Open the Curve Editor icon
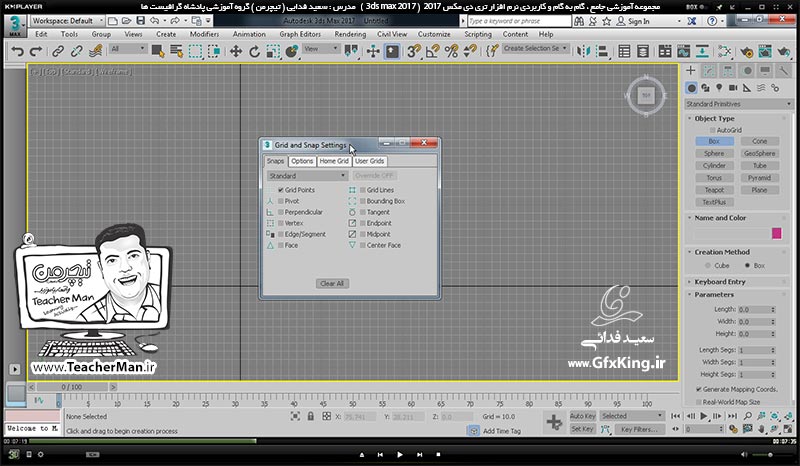Viewport: 800px width, 466px height. [684, 51]
